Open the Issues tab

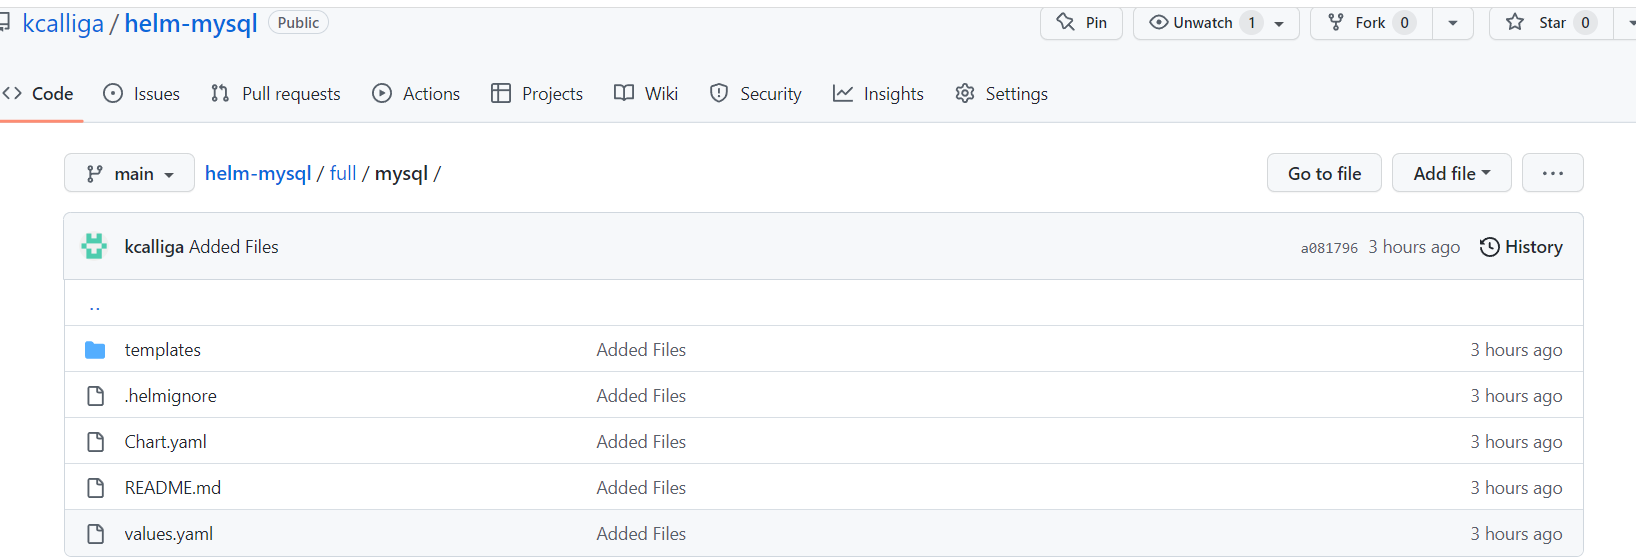point(142,93)
